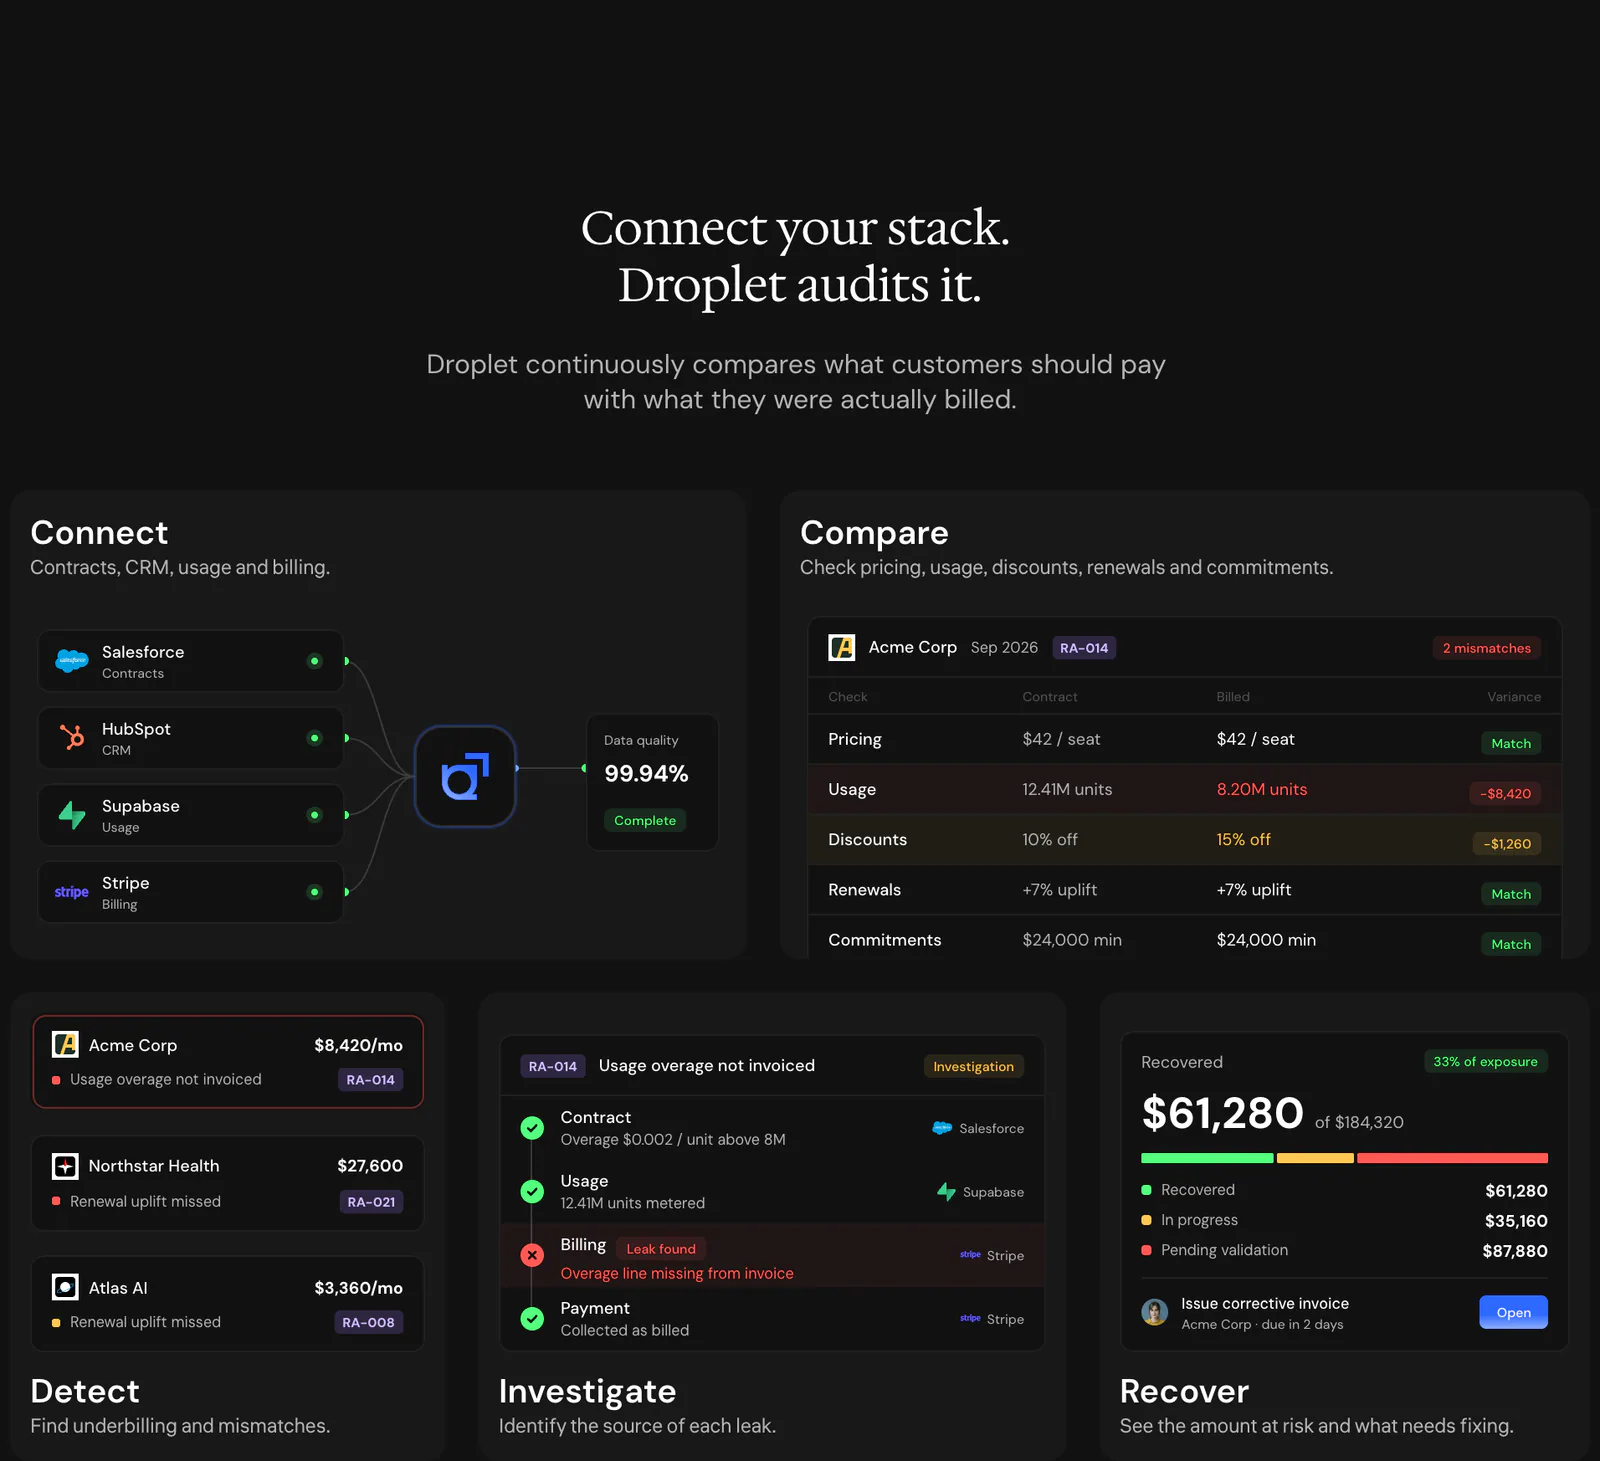Click the green check icon beside Contract step

coord(532,1128)
